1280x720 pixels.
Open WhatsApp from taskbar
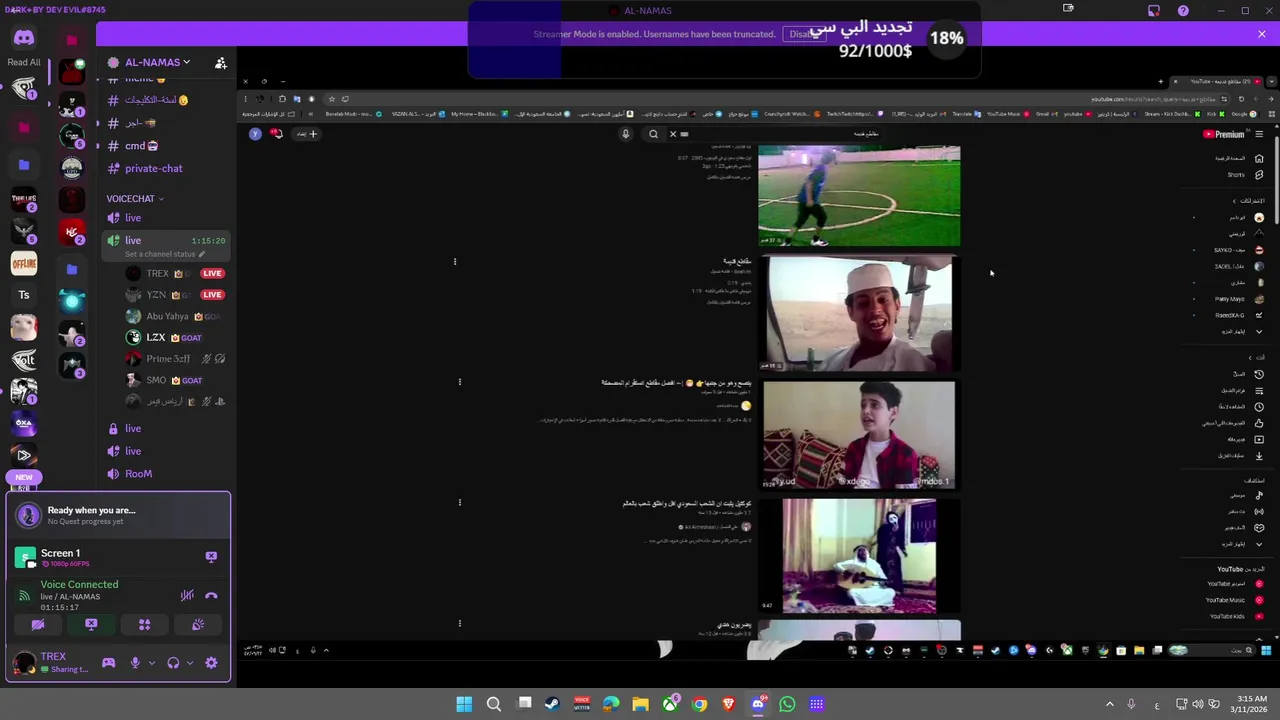[x=787, y=704]
